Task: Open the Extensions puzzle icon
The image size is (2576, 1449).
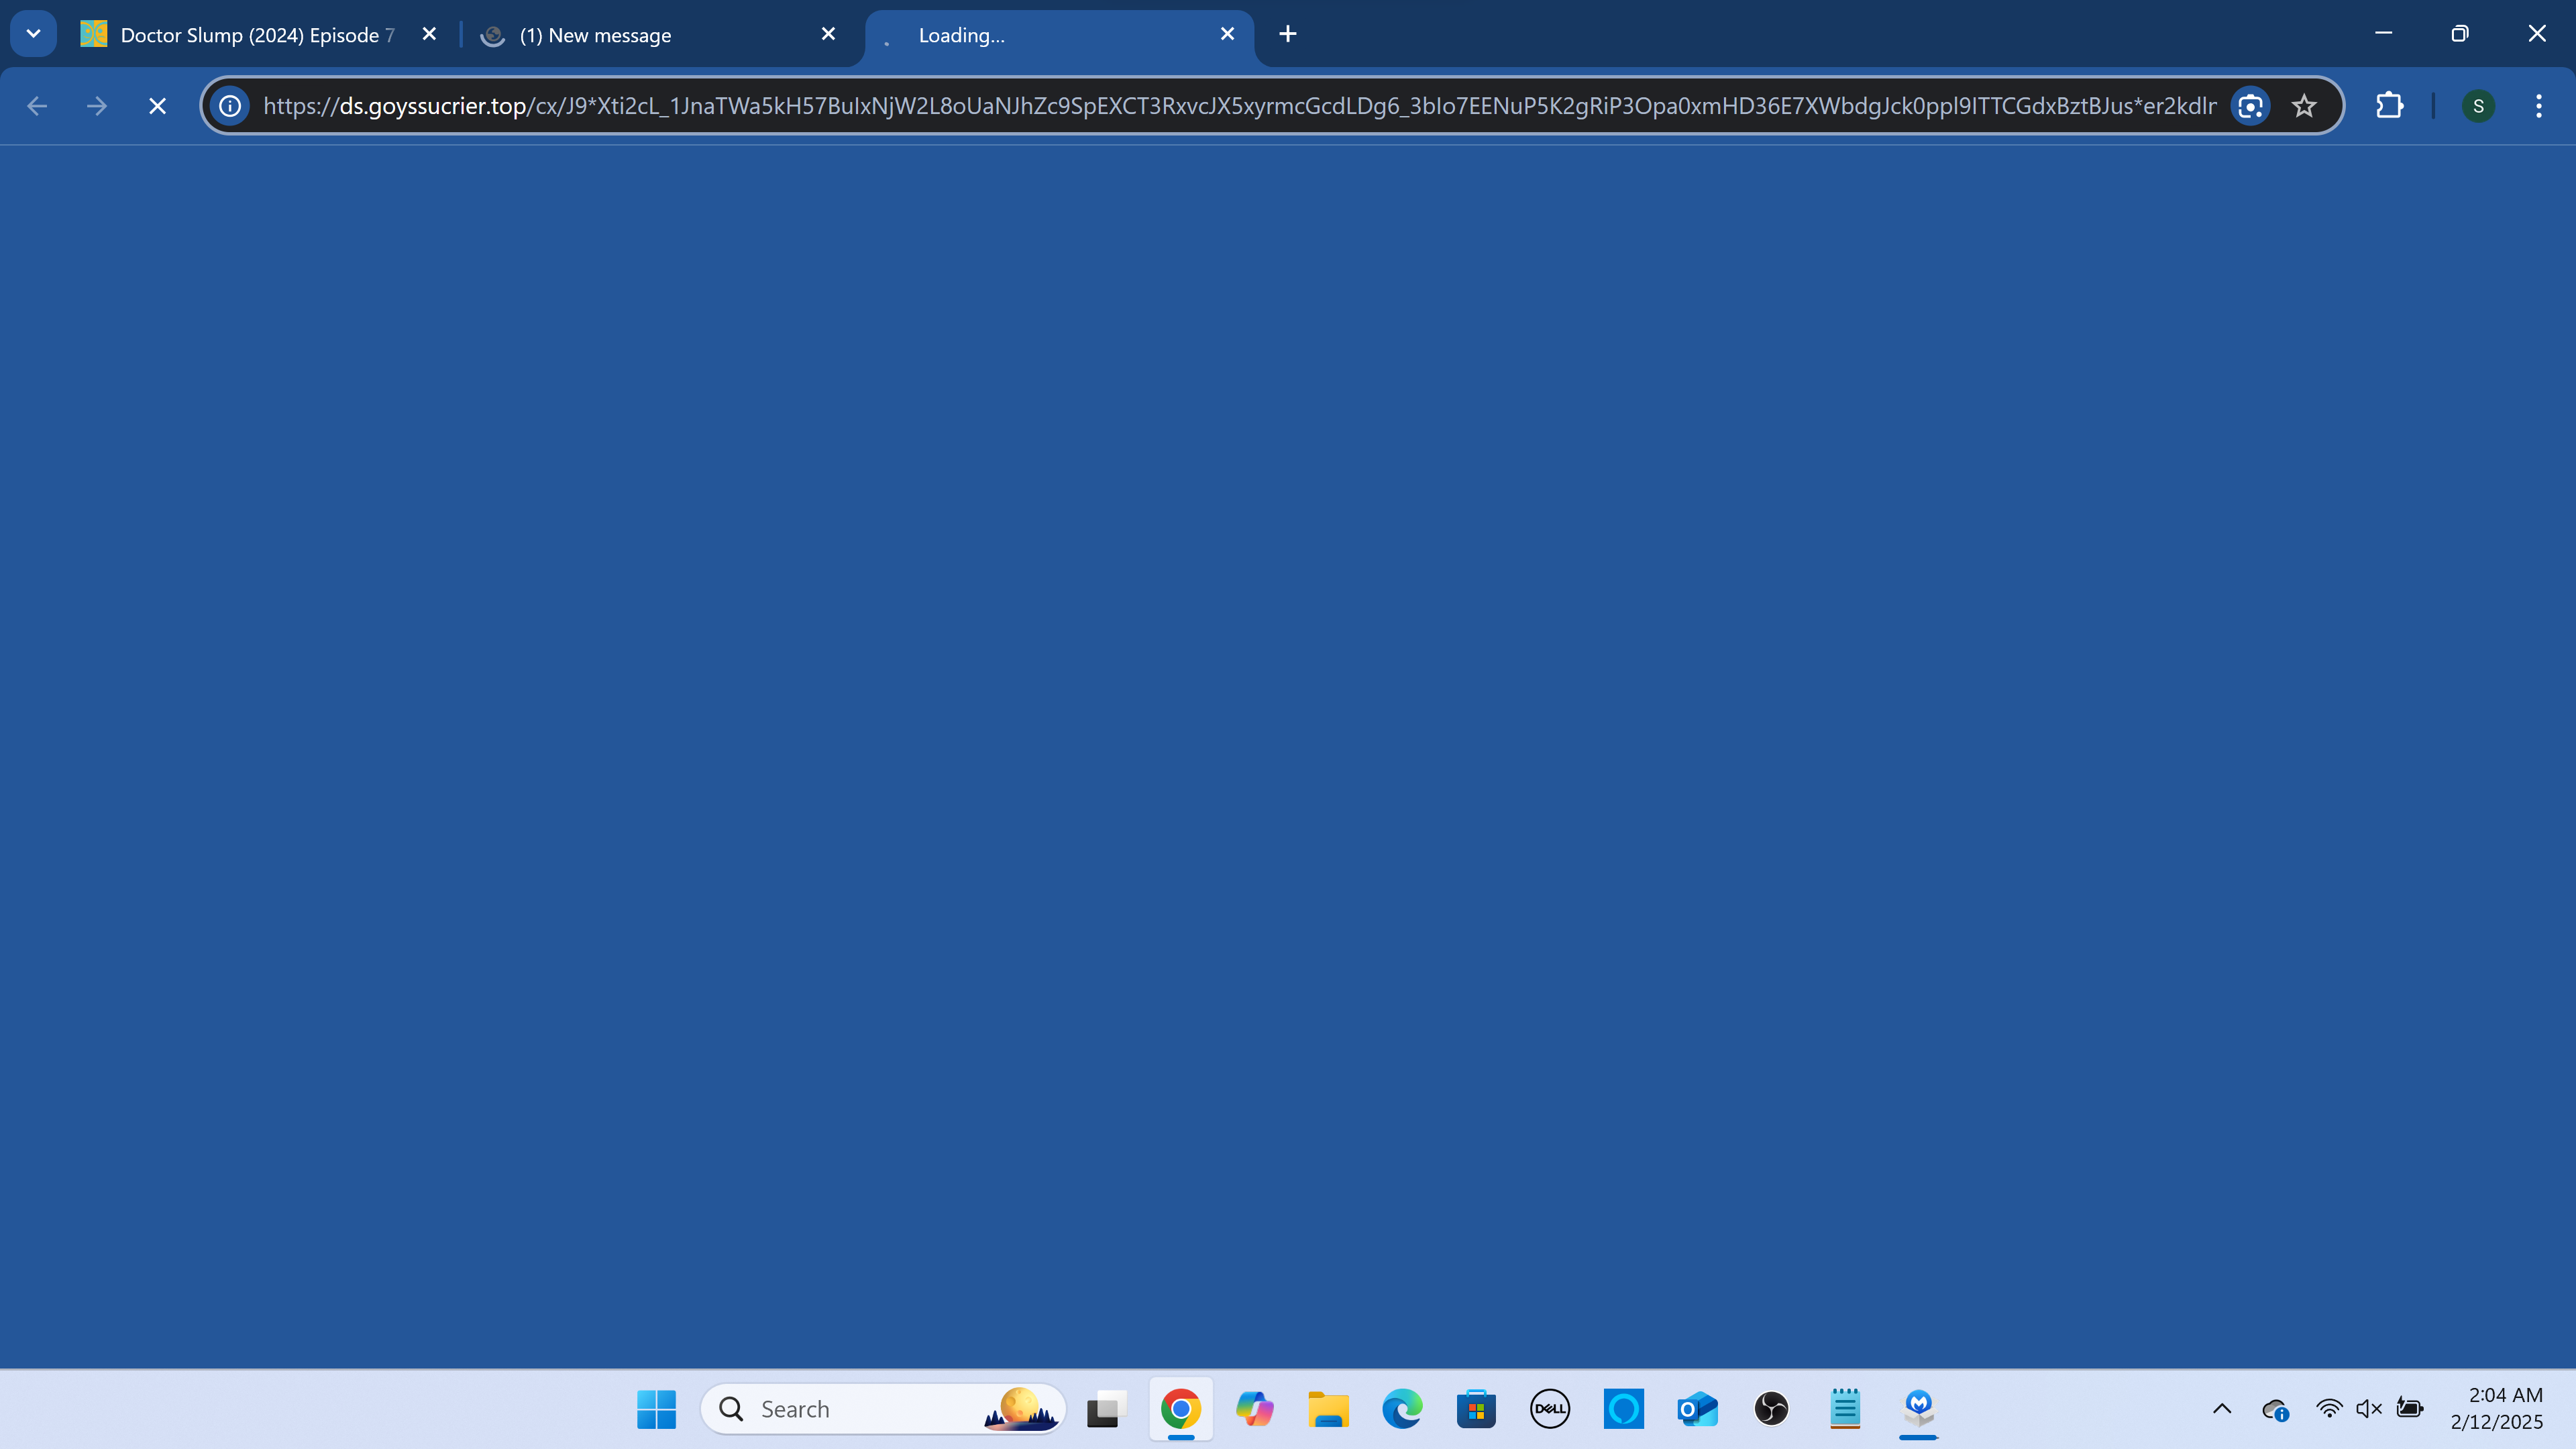Action: click(2389, 106)
